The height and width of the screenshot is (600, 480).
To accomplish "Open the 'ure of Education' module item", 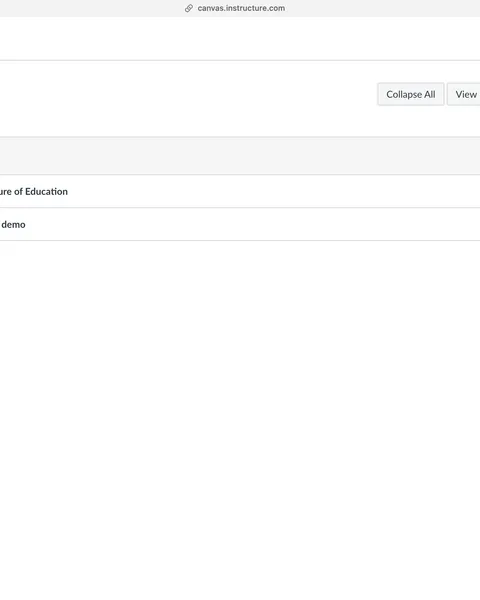I will click(x=34, y=191).
